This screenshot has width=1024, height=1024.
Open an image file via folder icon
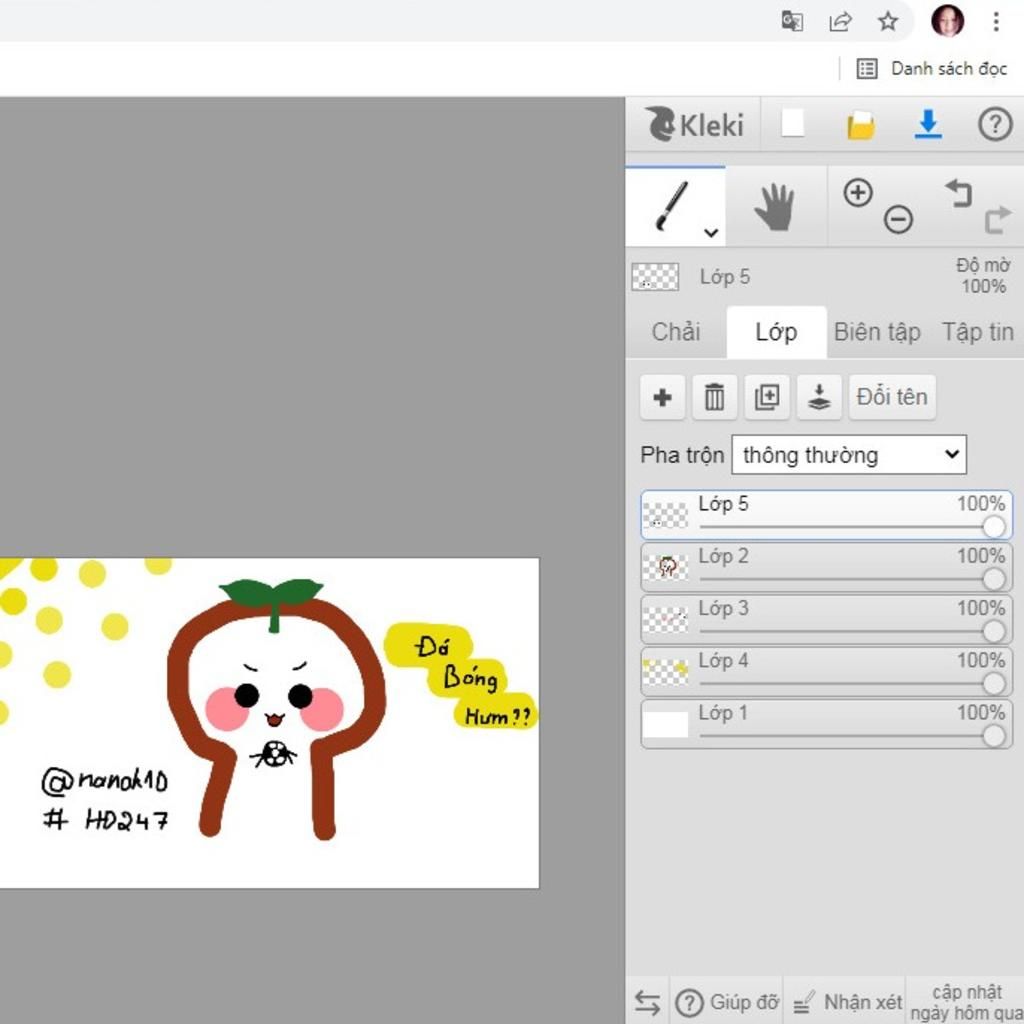point(861,125)
